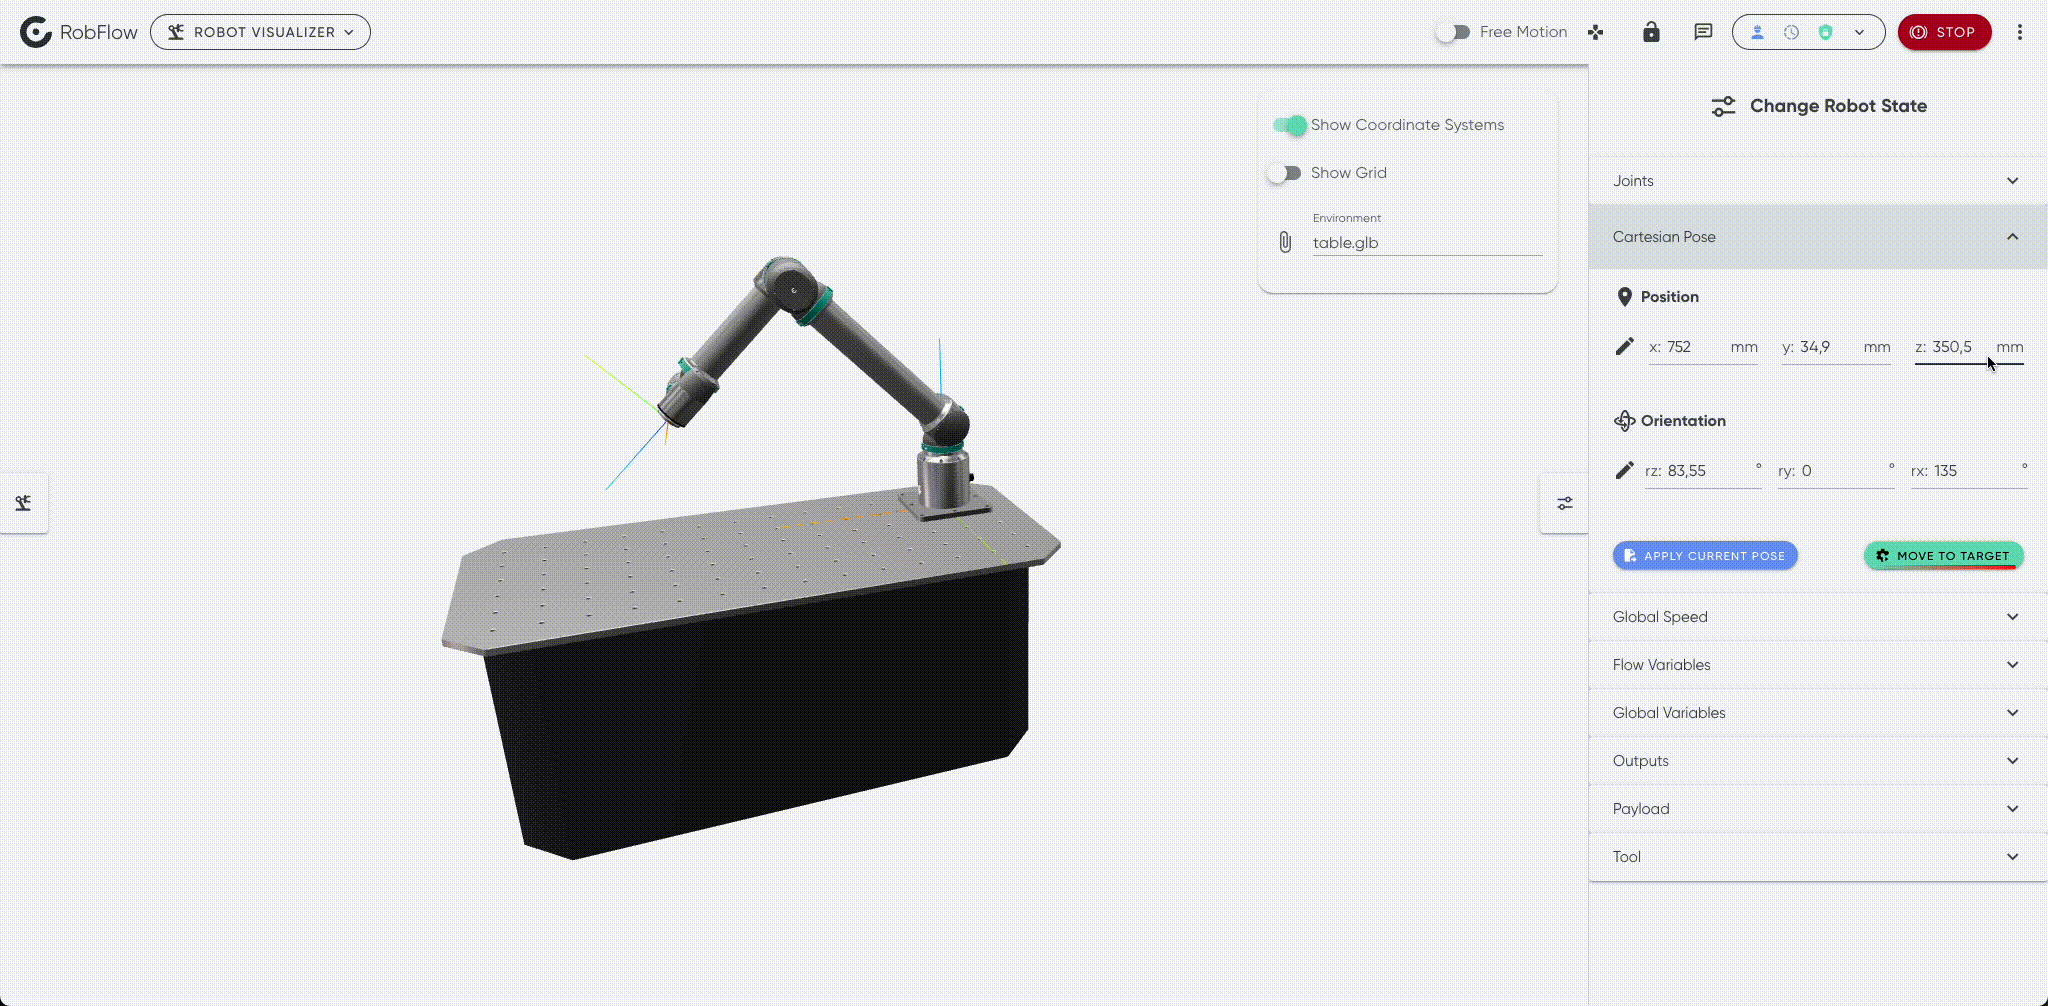Expand the Tool section
The width and height of the screenshot is (2048, 1006).
(1817, 857)
